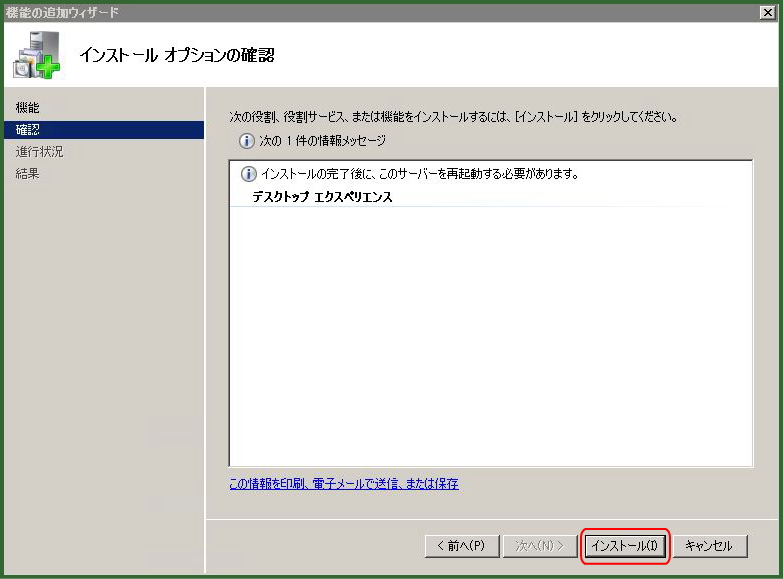
Task: Click the インストール(I) button
Action: (x=625, y=546)
